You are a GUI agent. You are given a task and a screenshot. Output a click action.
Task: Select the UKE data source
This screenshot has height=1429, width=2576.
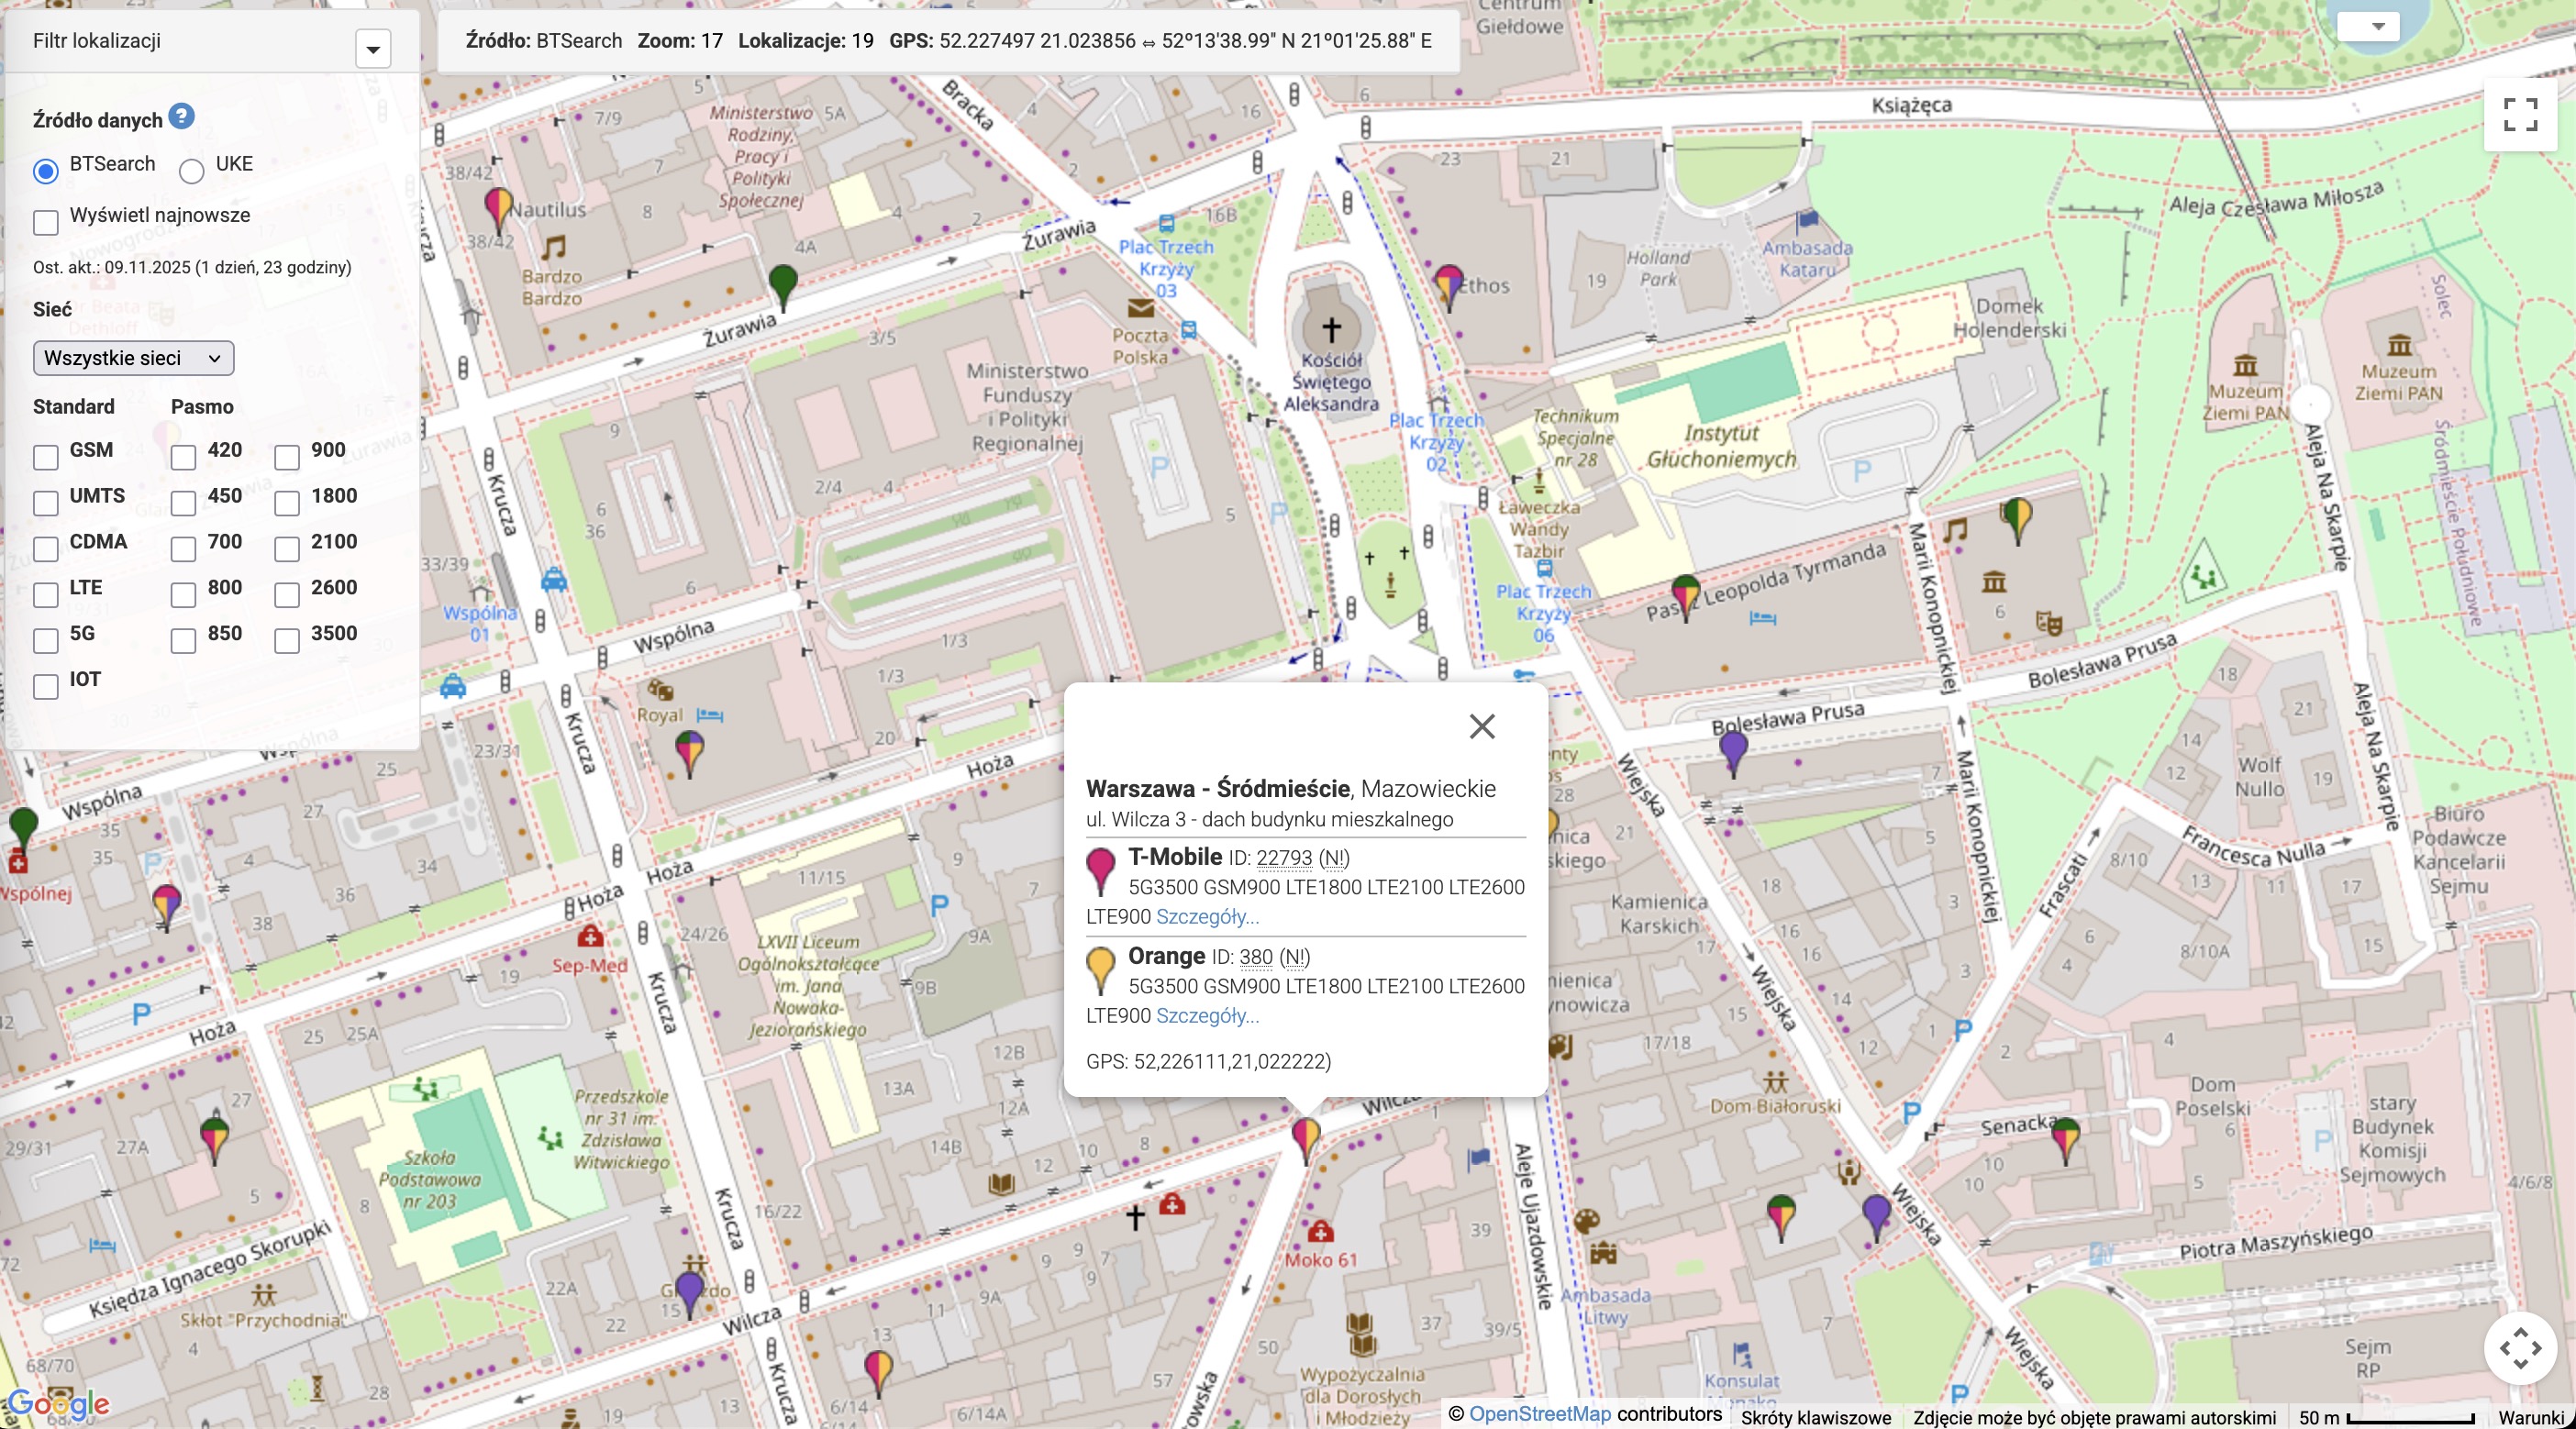pos(192,171)
